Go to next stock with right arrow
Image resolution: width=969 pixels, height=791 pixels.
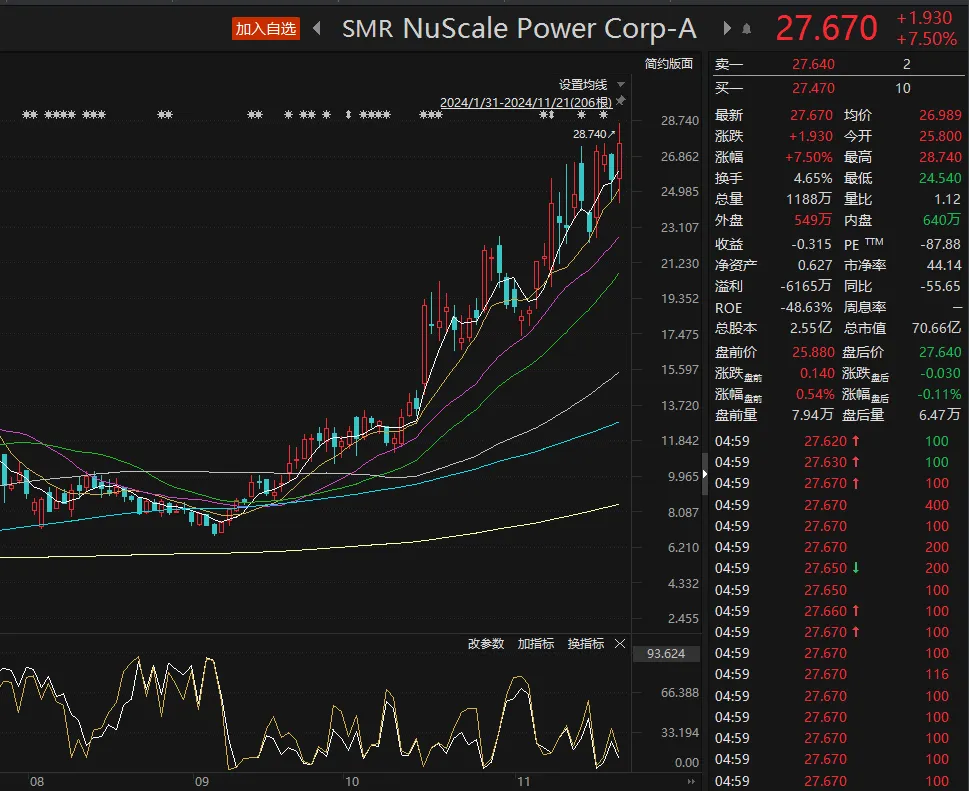point(727,29)
